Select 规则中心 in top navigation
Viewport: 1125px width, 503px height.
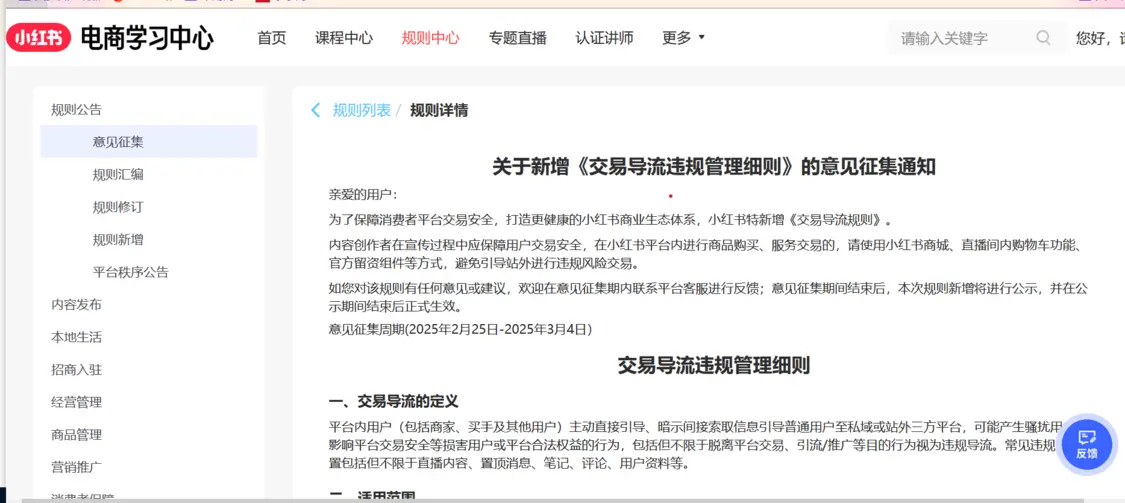pos(430,38)
